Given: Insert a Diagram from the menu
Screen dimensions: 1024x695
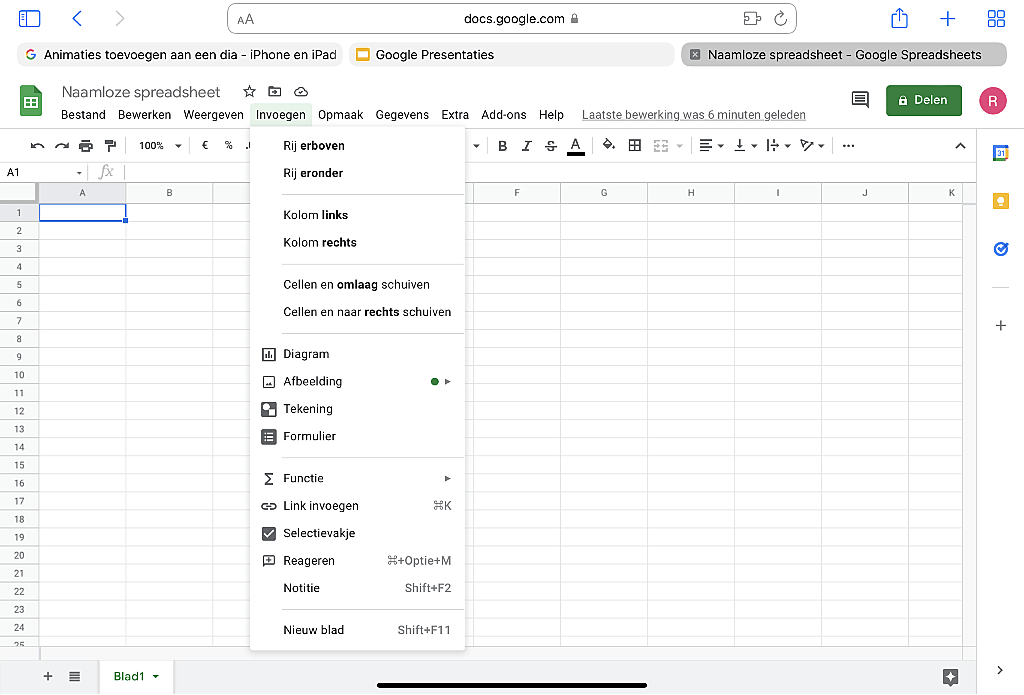Looking at the screenshot, I should (x=357, y=354).
